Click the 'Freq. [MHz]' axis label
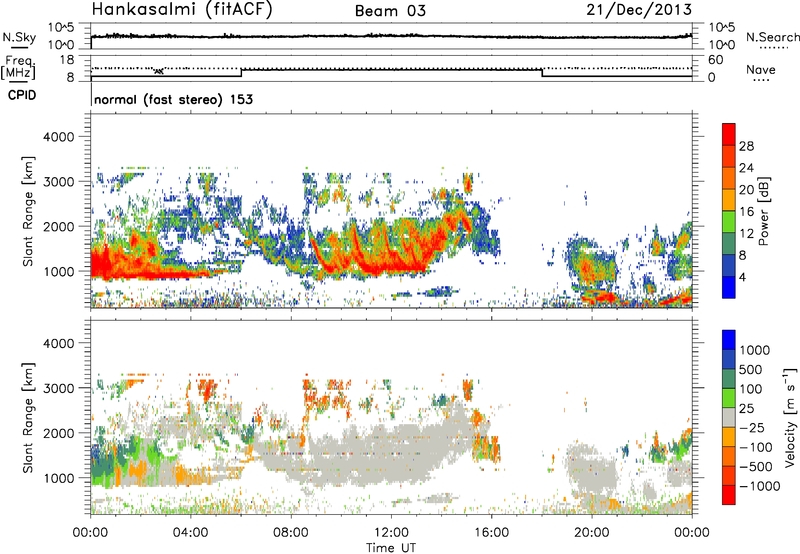This screenshot has height=554, width=800. coord(19,67)
